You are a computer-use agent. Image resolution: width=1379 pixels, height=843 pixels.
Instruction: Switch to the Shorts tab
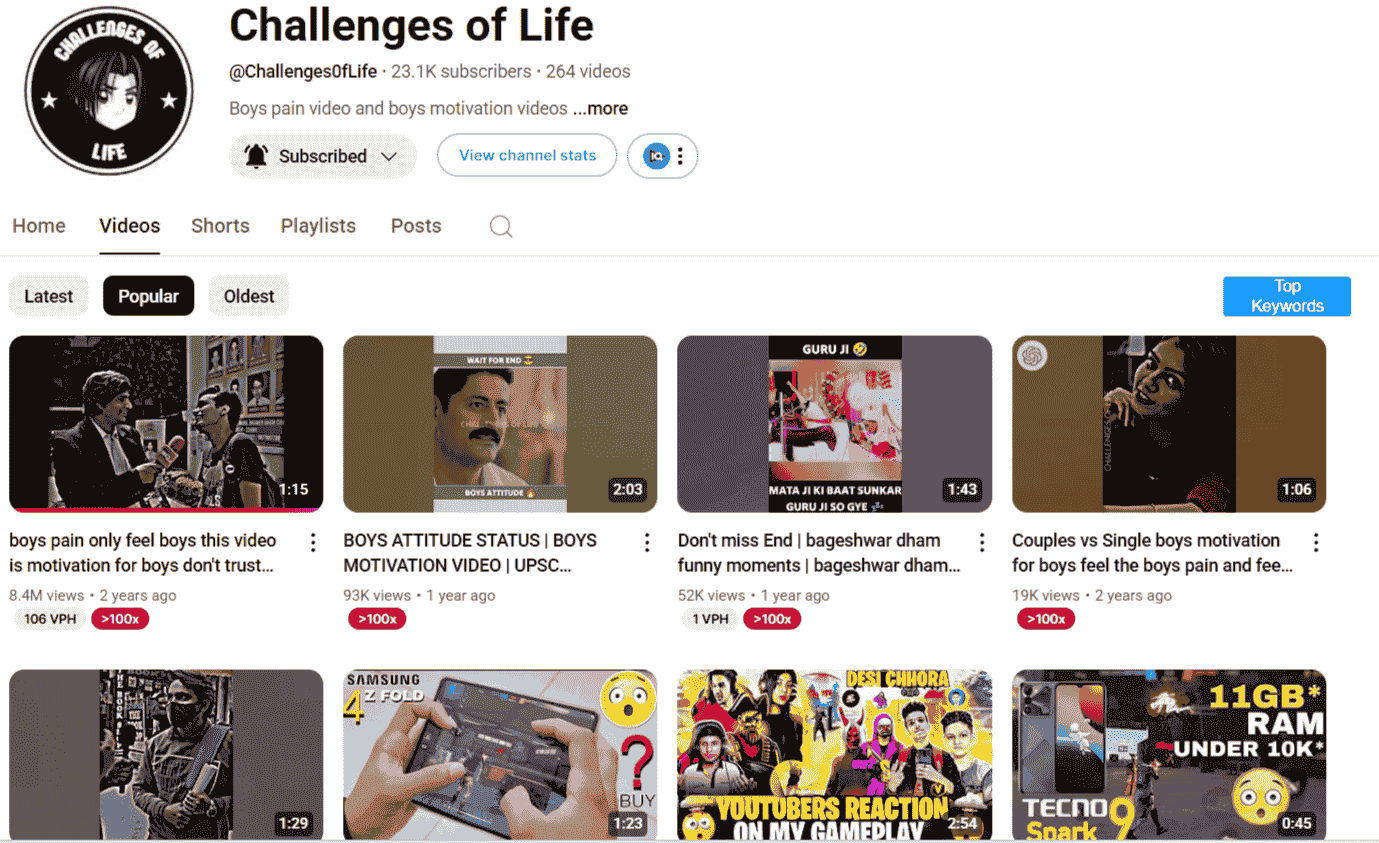(220, 226)
